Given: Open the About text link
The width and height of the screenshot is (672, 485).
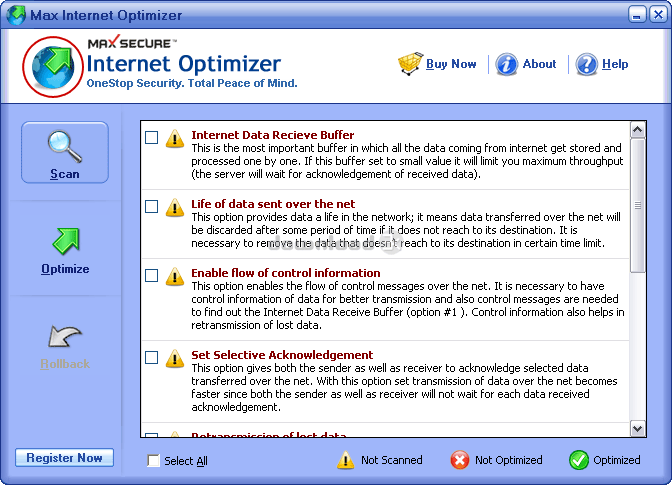Looking at the screenshot, I should point(539,64).
